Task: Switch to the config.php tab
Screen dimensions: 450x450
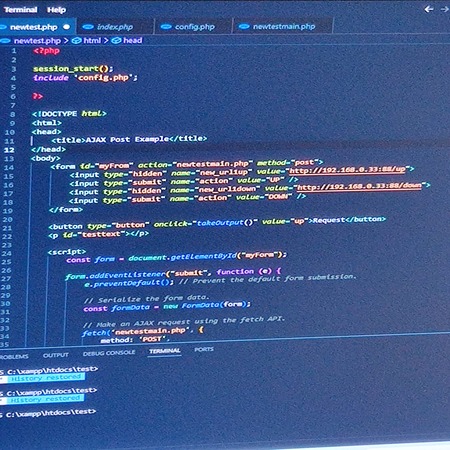Action: tap(193, 27)
